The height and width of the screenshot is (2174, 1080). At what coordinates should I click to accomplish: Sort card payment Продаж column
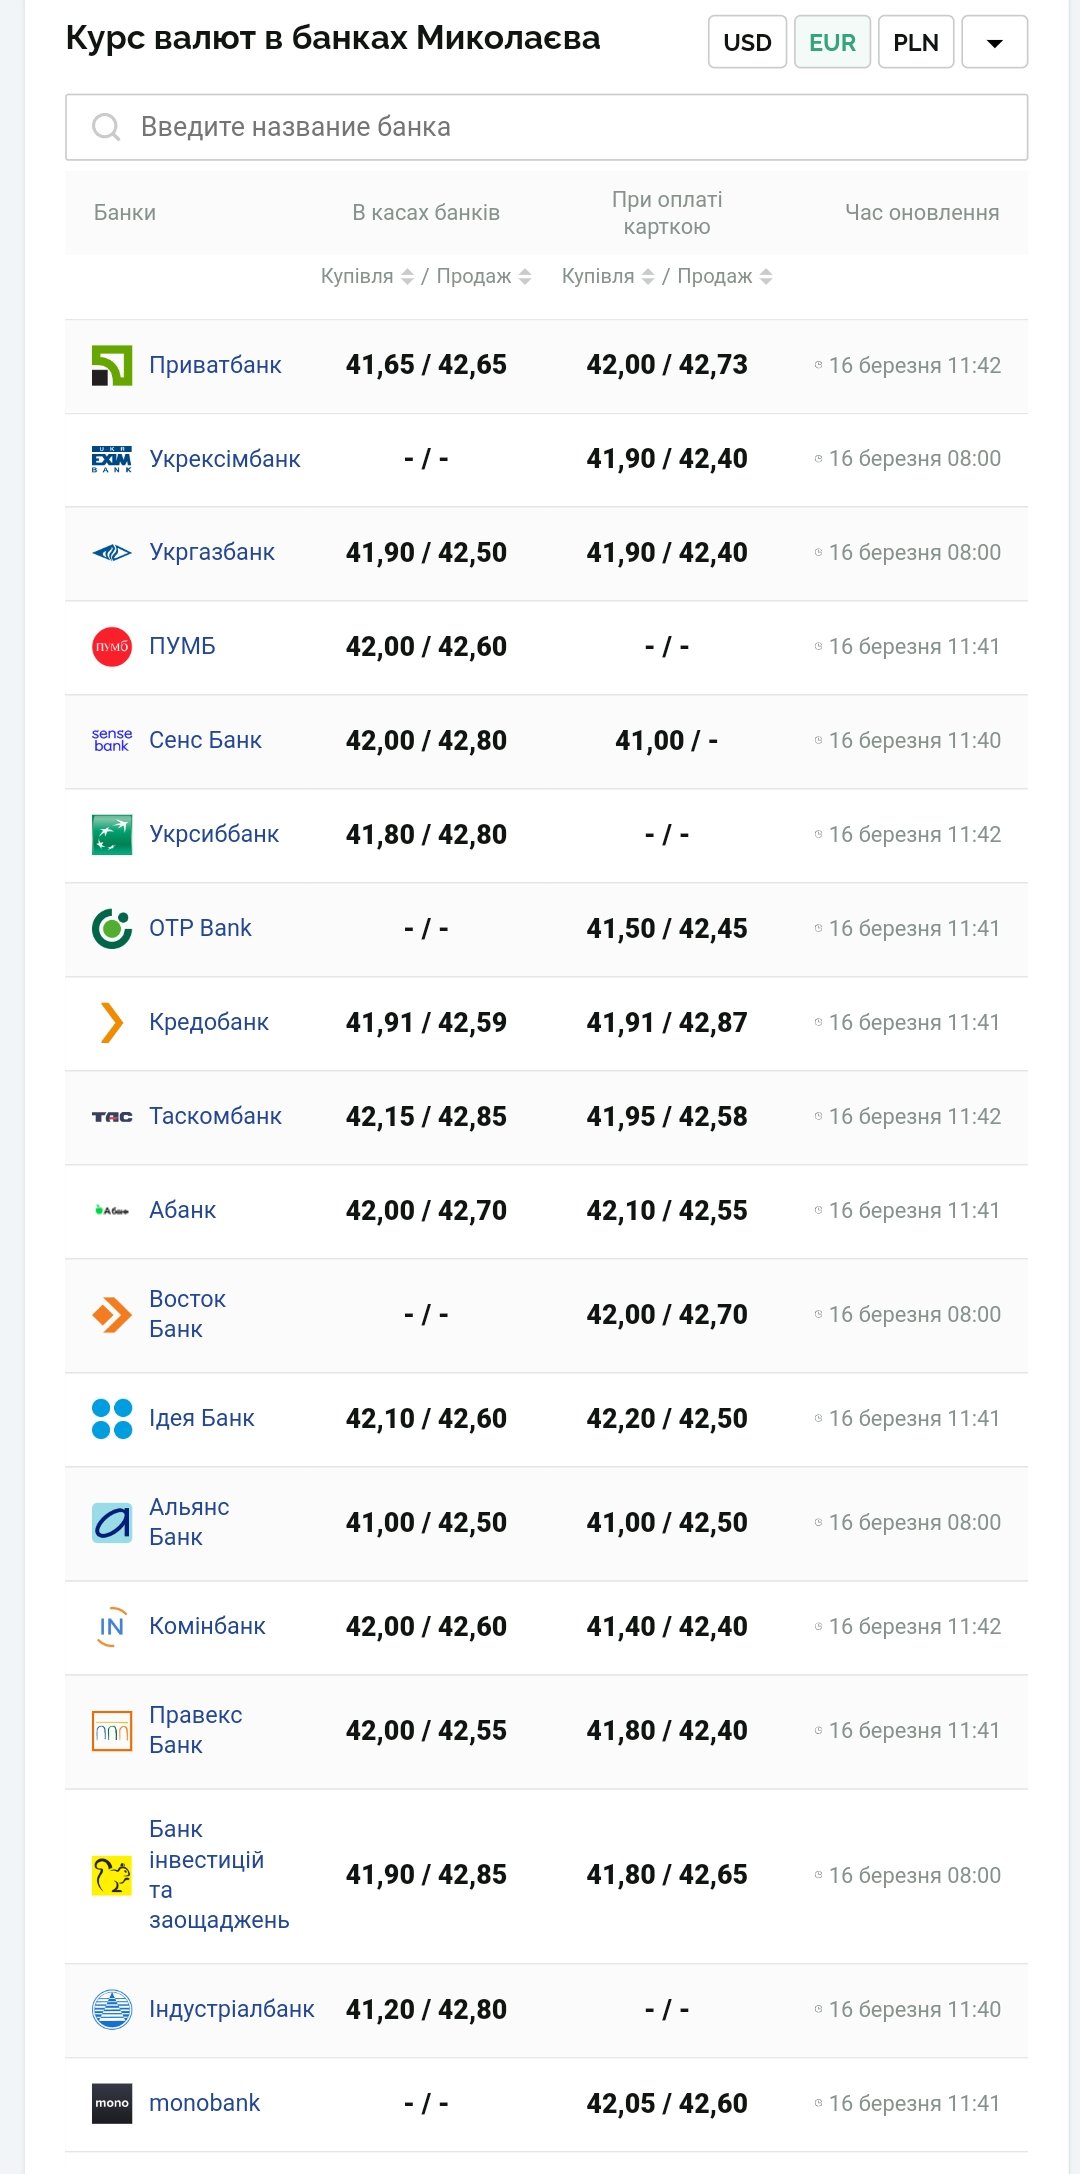[766, 277]
